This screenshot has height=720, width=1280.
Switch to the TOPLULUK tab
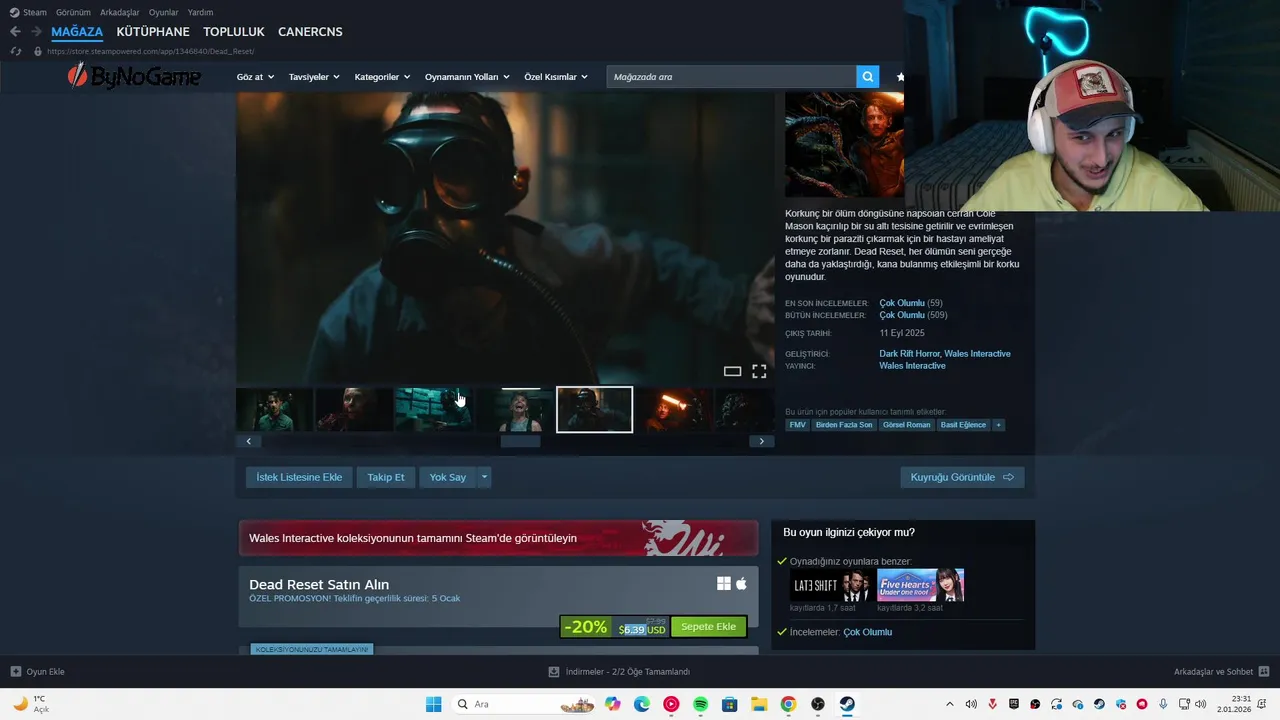(234, 32)
